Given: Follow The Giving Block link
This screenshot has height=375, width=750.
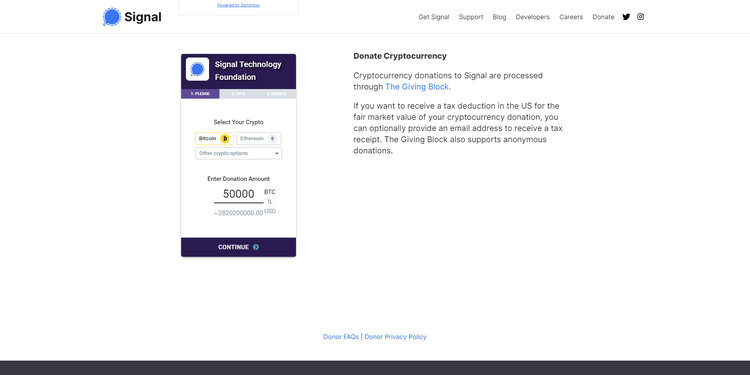Looking at the screenshot, I should tap(417, 87).
